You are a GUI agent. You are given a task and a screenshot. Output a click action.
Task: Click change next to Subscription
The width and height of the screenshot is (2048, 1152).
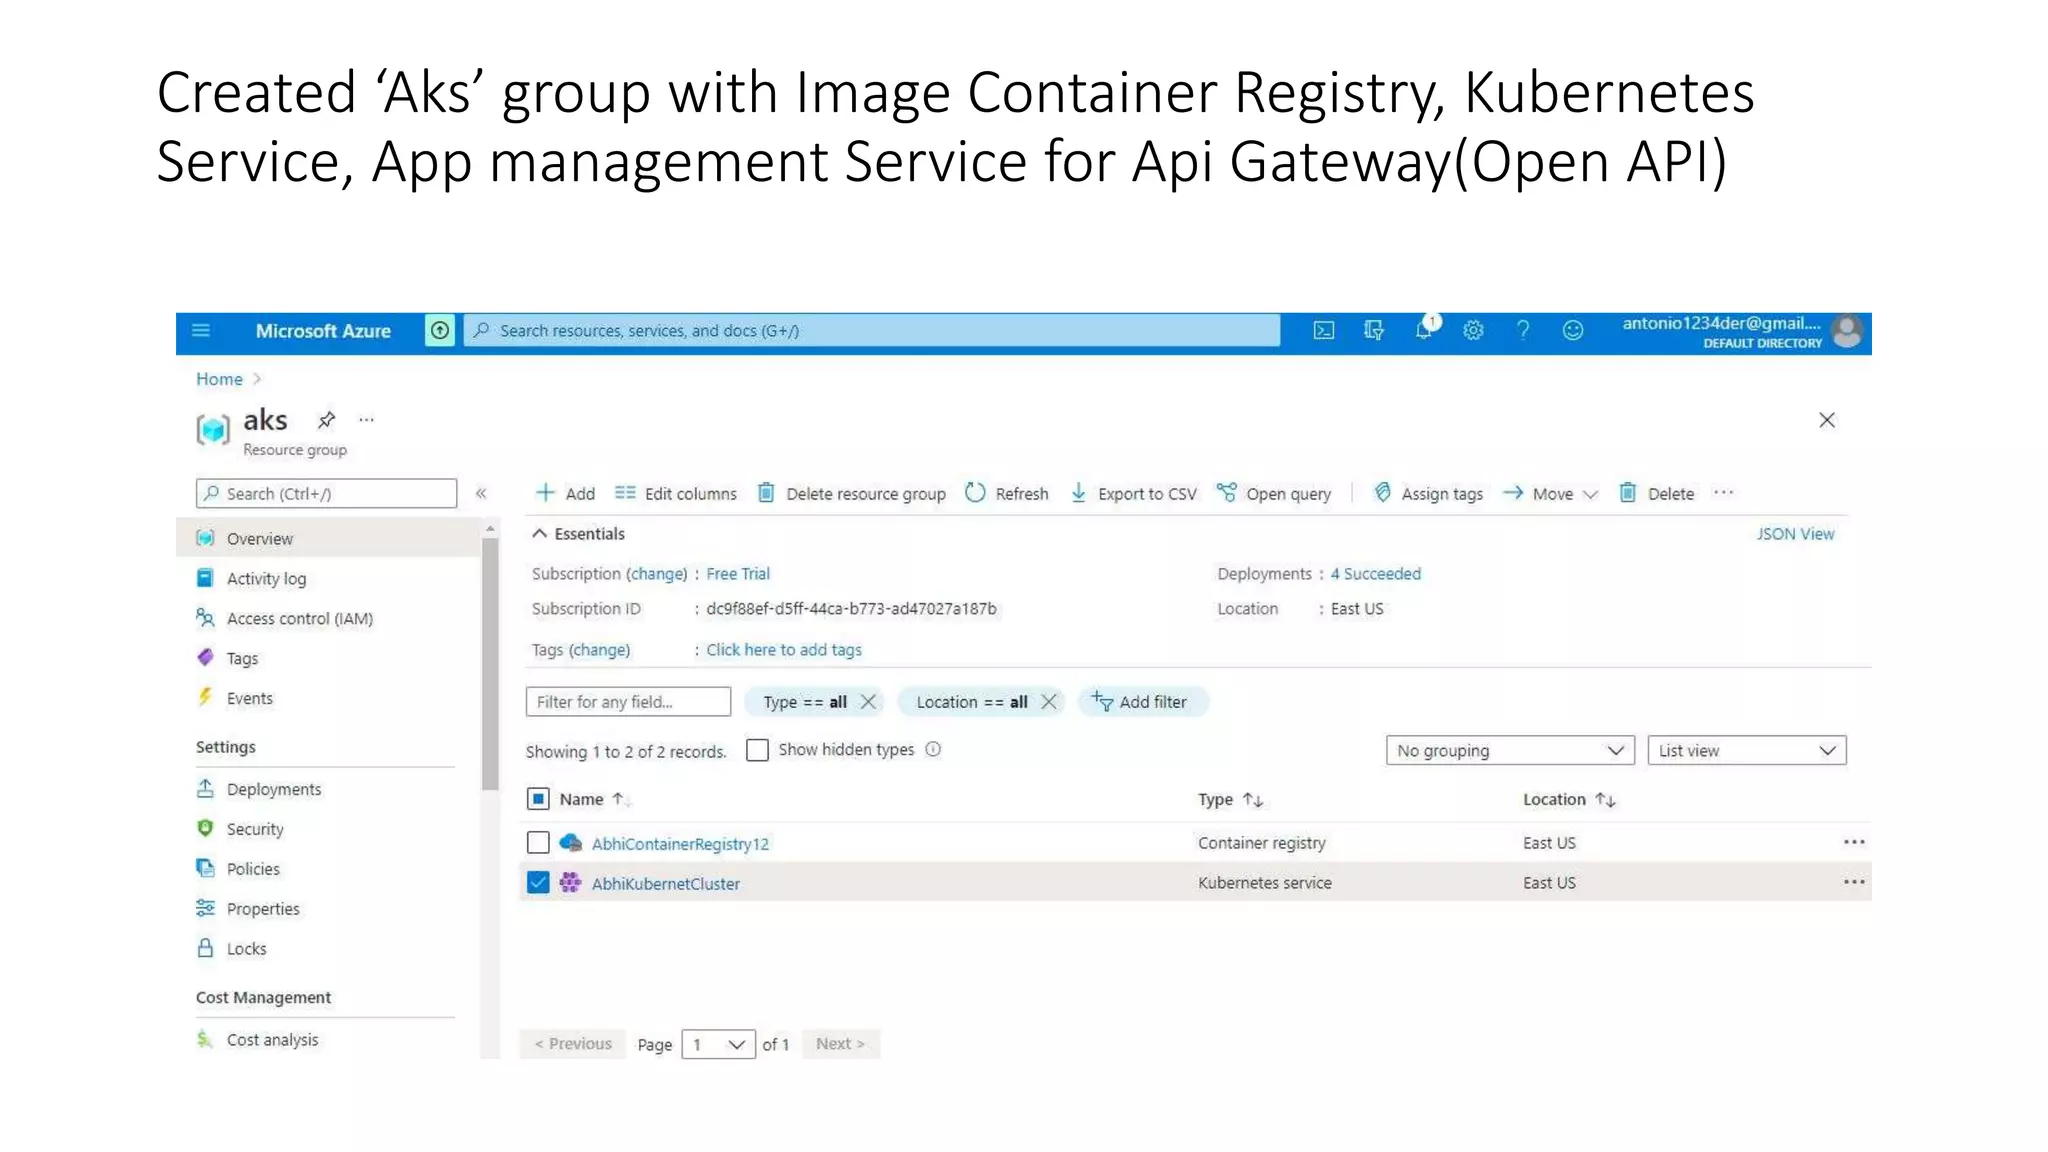tap(658, 574)
